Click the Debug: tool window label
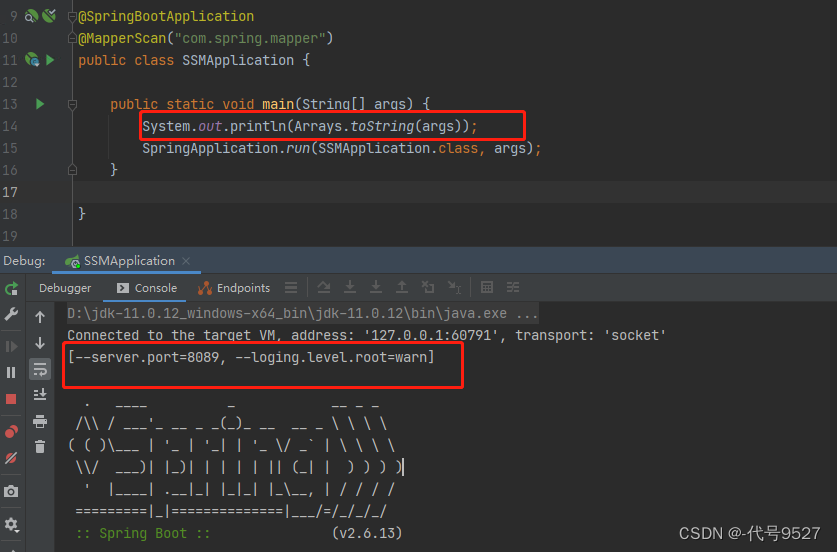Screen dimensions: 837x552 pos(24,261)
